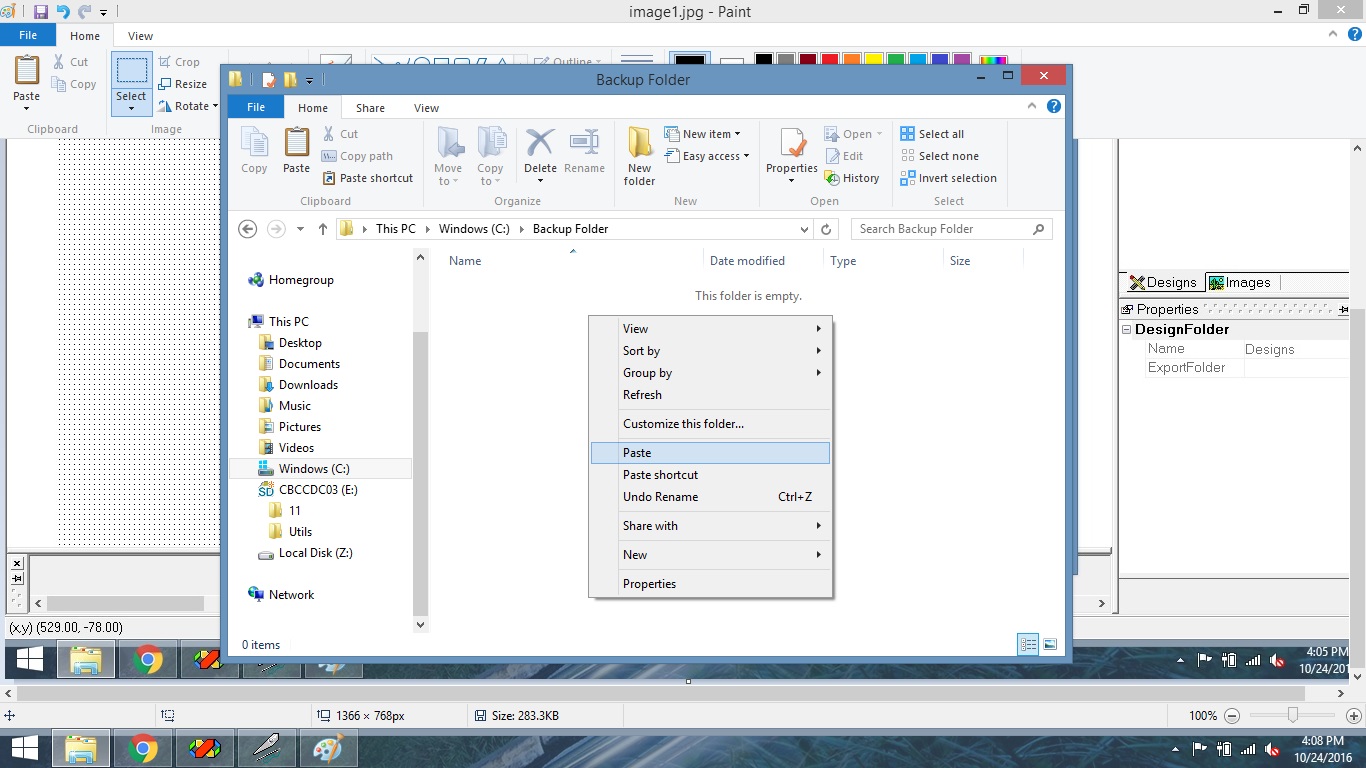Click the Crop tool in Paint's ribbon

(x=180, y=62)
